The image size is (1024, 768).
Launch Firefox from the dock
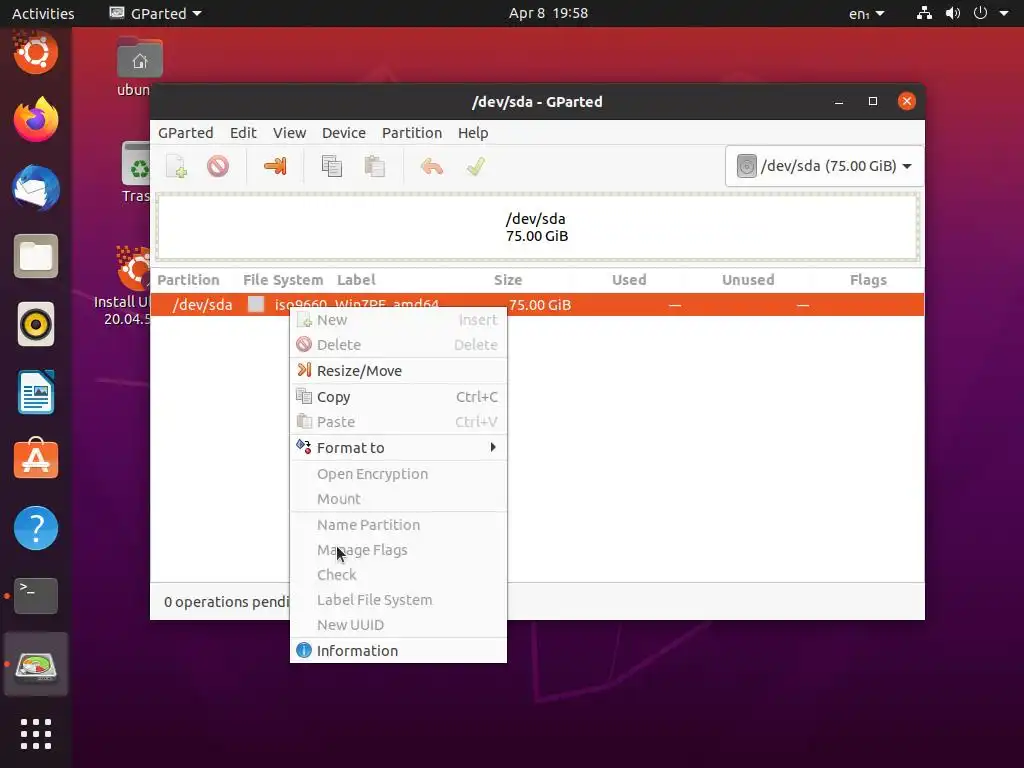(36, 120)
